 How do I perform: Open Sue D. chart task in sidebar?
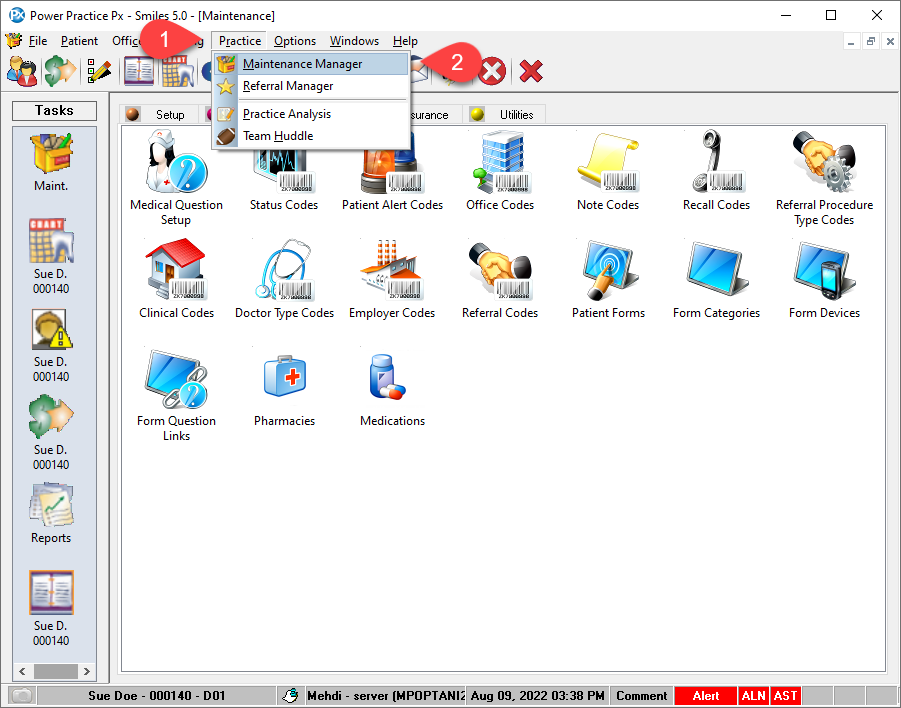coord(51,257)
